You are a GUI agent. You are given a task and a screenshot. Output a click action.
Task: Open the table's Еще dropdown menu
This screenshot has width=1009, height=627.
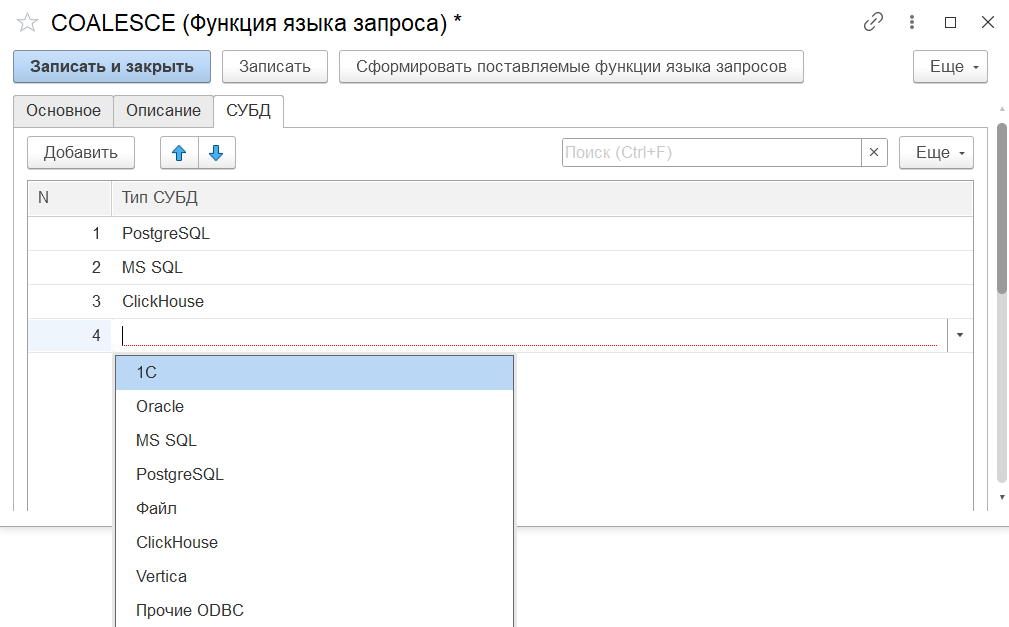[x=936, y=153]
